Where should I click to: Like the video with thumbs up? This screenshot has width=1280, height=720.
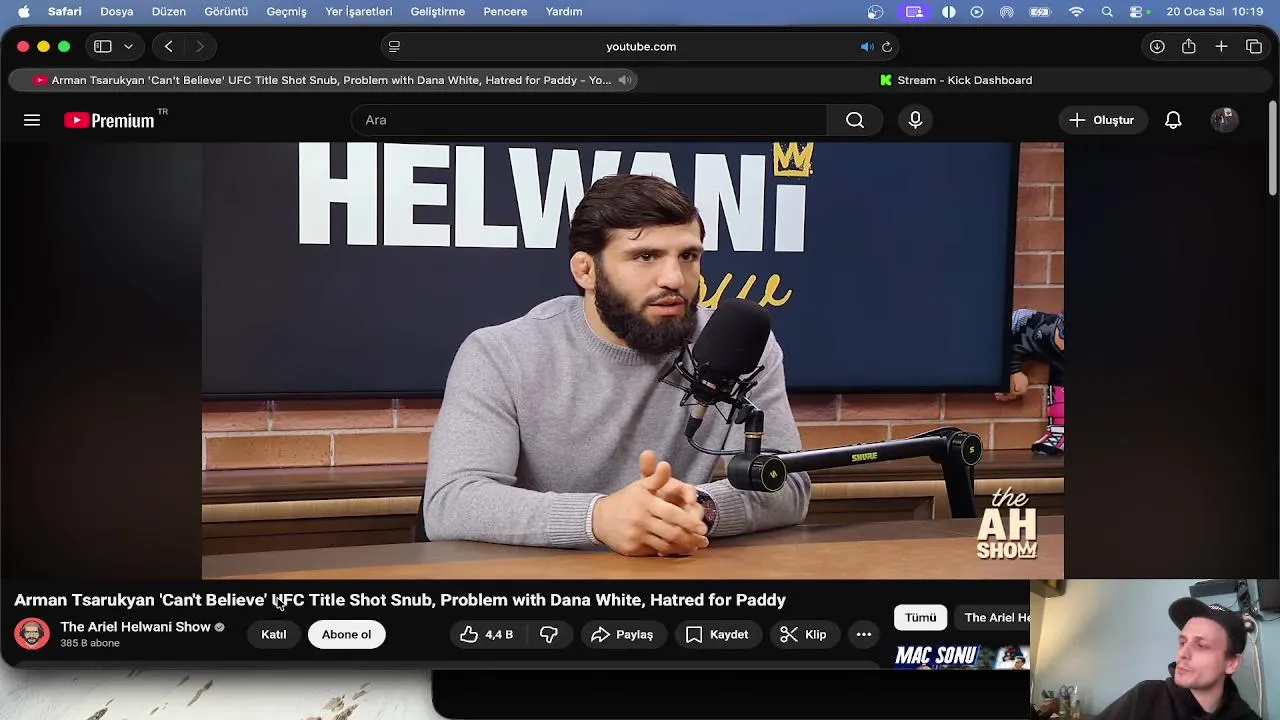[x=487, y=634]
